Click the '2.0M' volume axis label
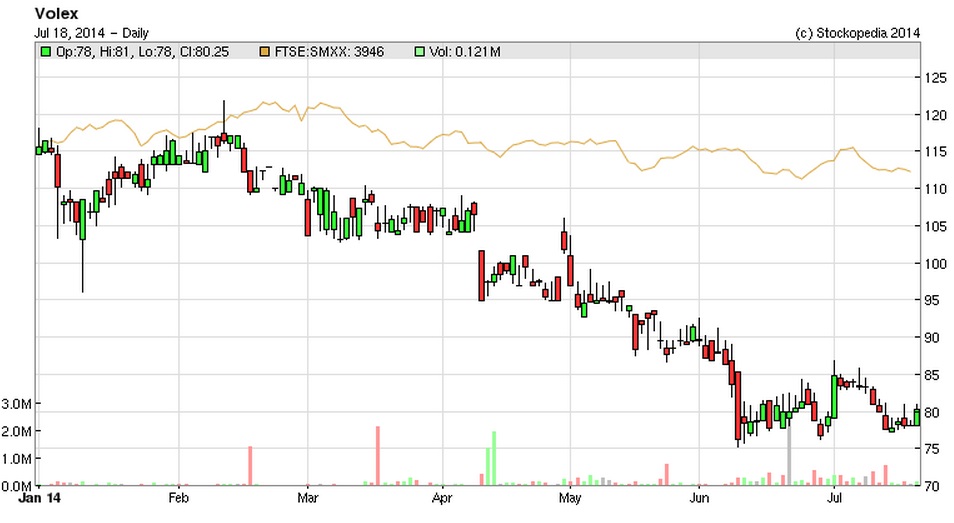Screen dimensions: 954x523 pyautogui.click(x=17, y=431)
